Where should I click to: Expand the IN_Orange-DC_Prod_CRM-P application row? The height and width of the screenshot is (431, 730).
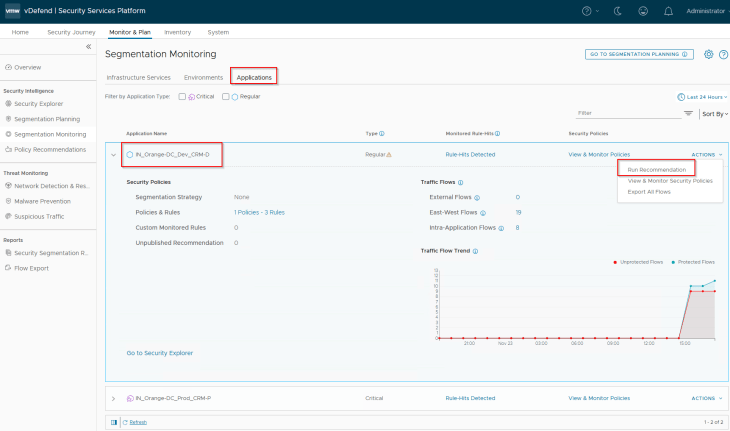pos(113,398)
